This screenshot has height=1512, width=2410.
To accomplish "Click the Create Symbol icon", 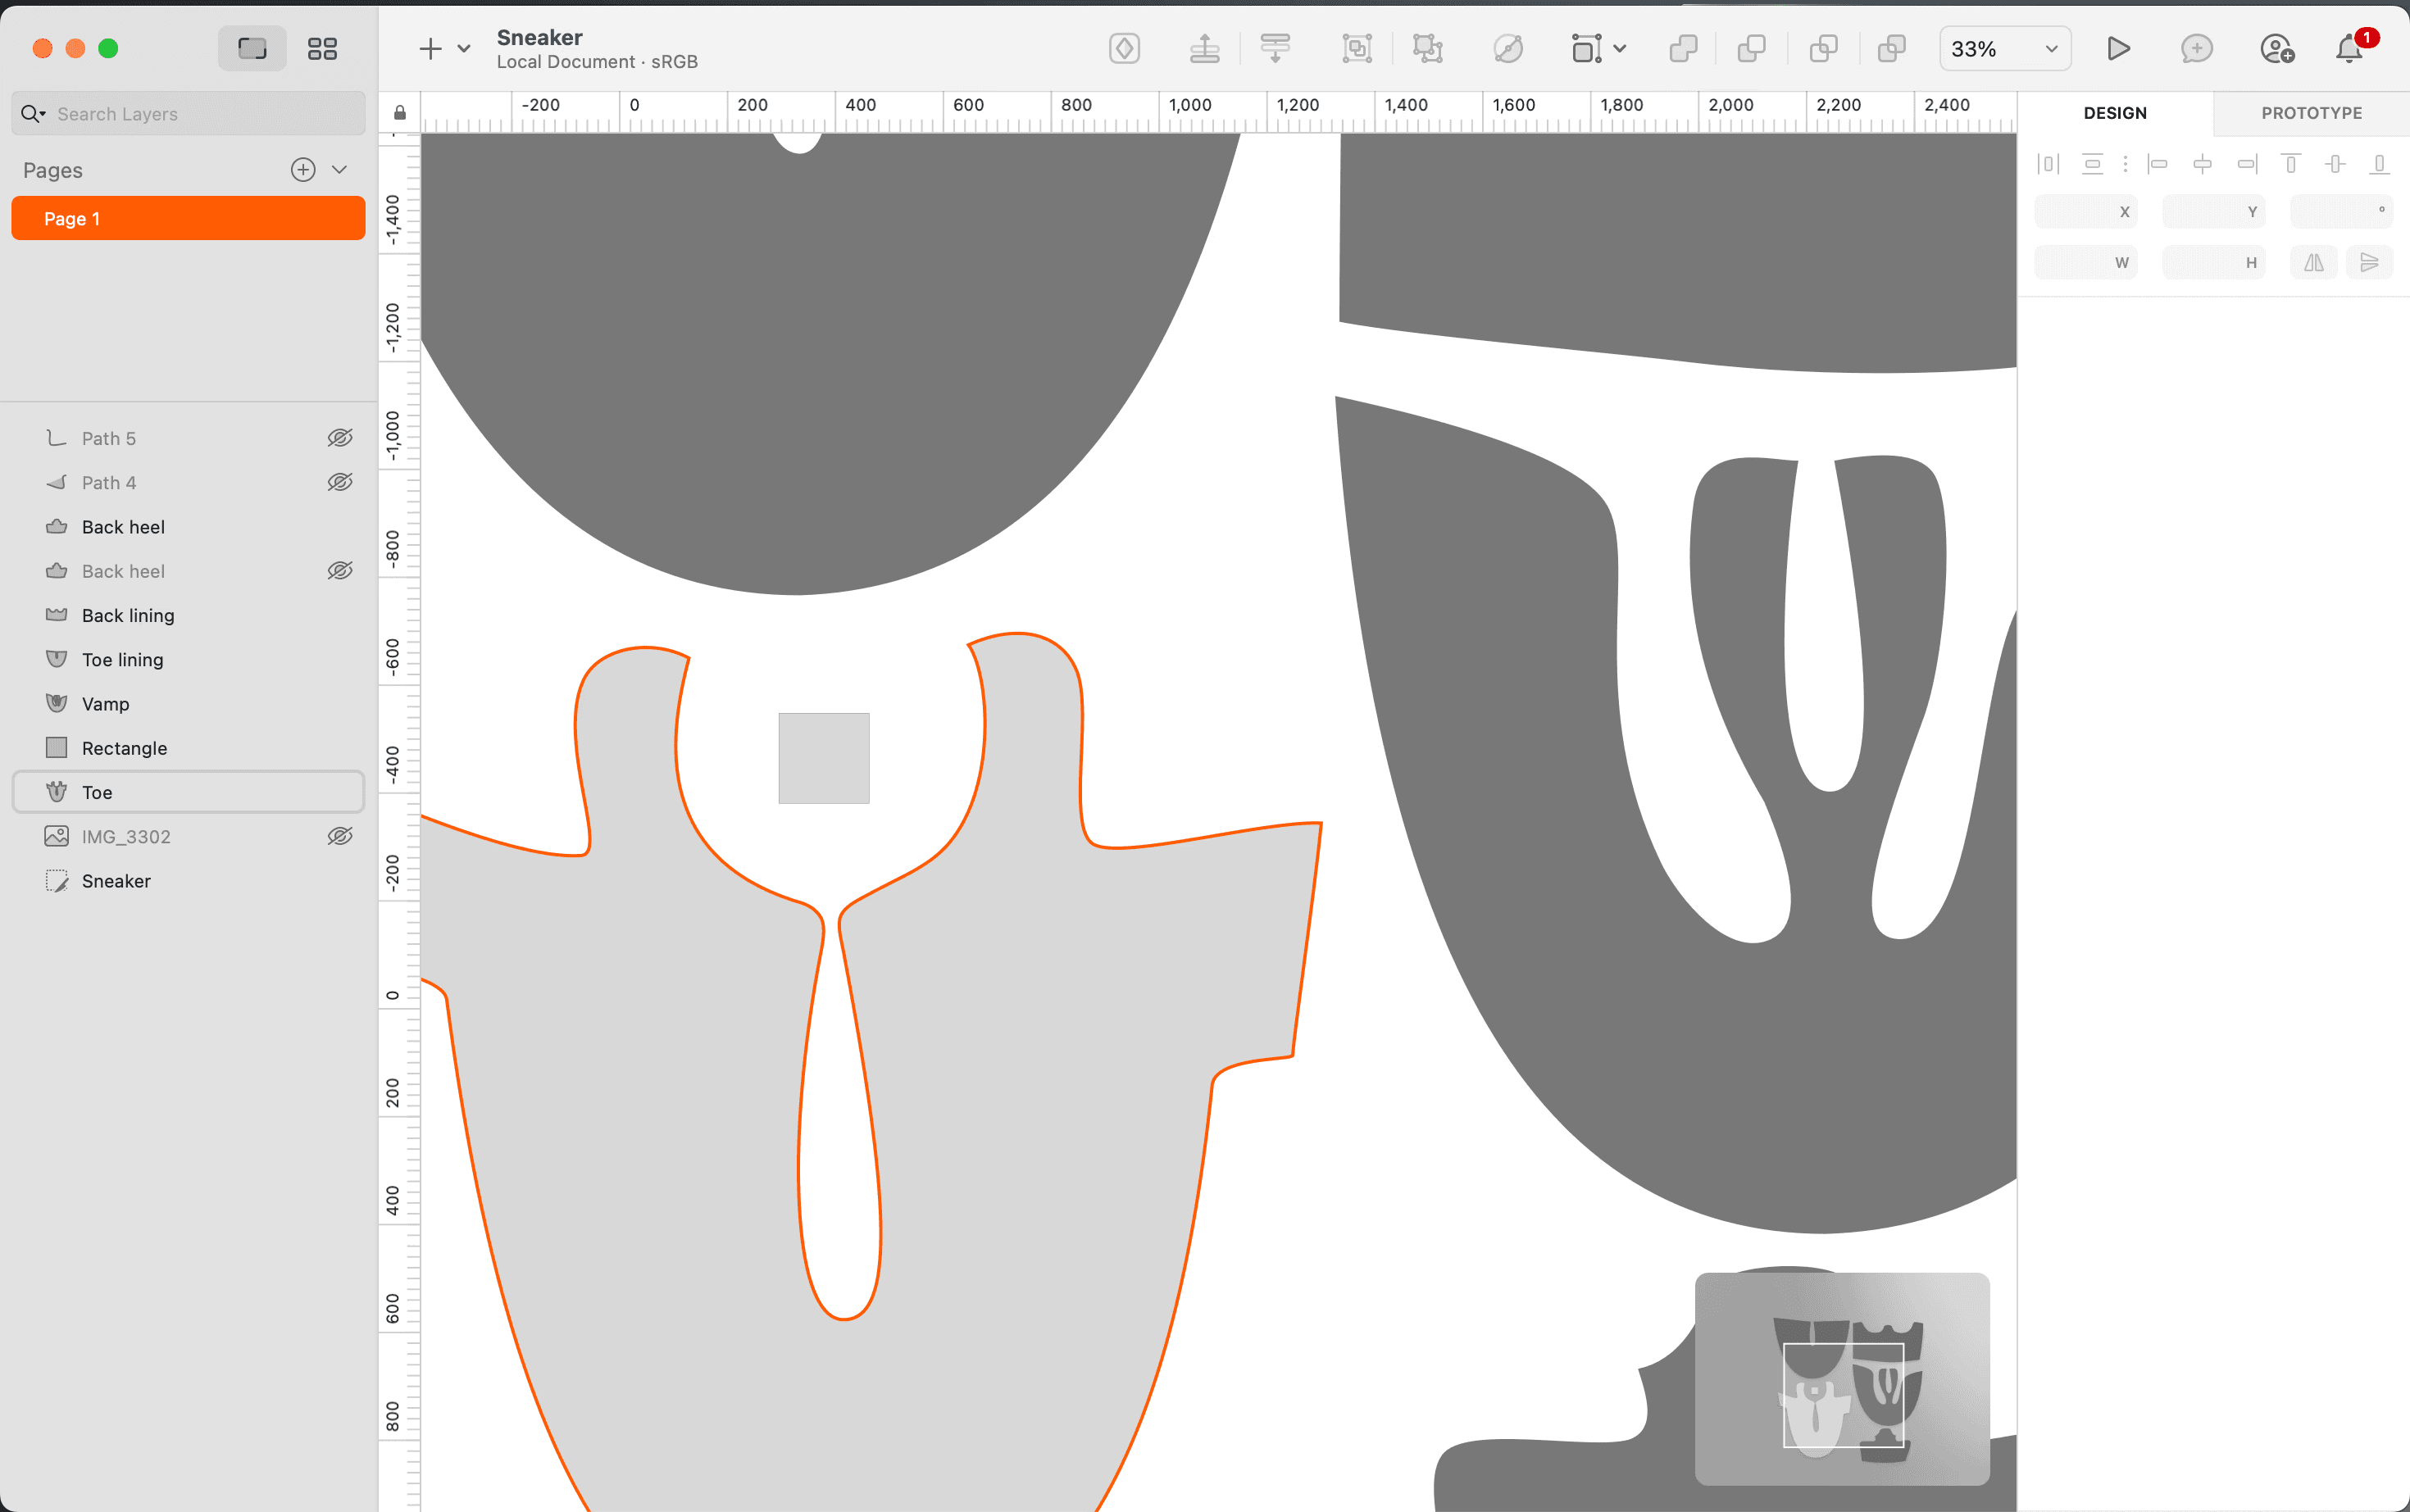I will [1124, 48].
